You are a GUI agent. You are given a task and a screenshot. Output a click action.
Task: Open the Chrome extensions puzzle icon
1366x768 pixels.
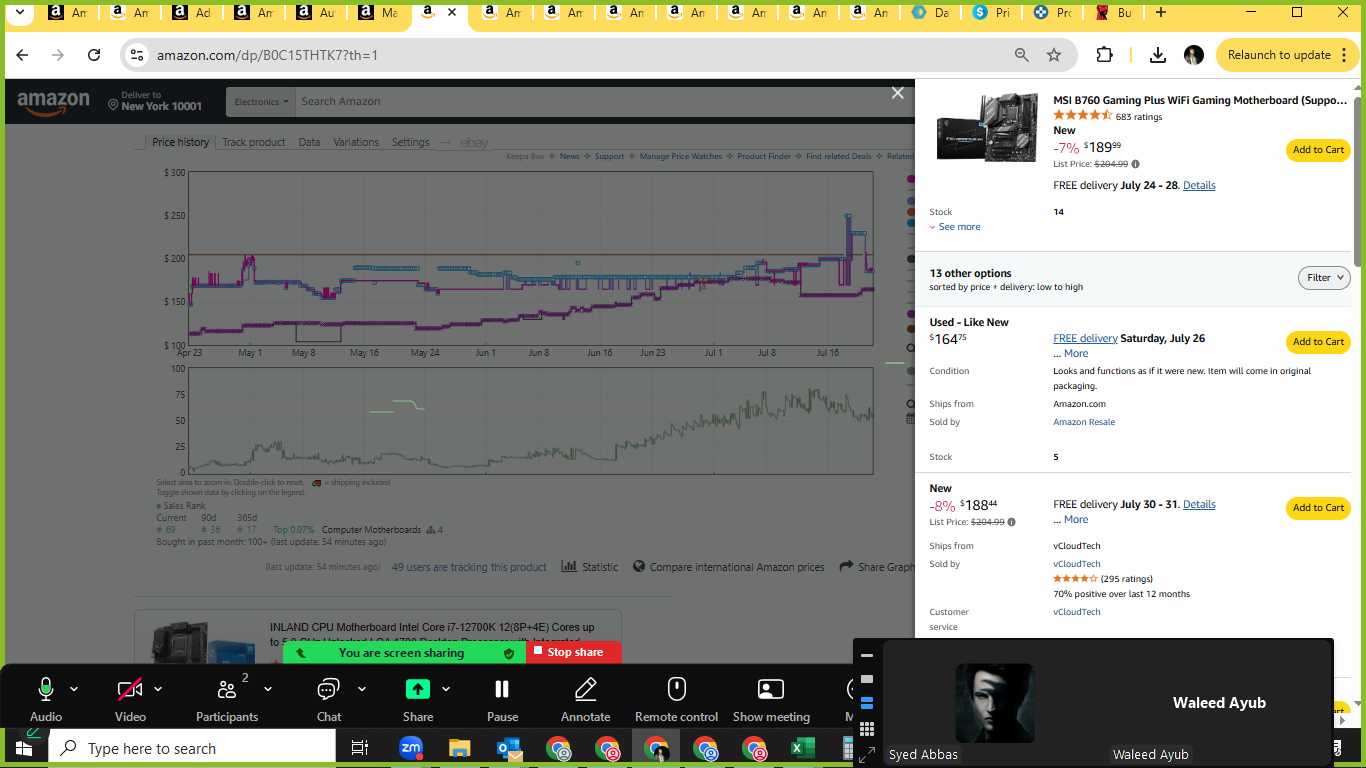pos(1104,55)
